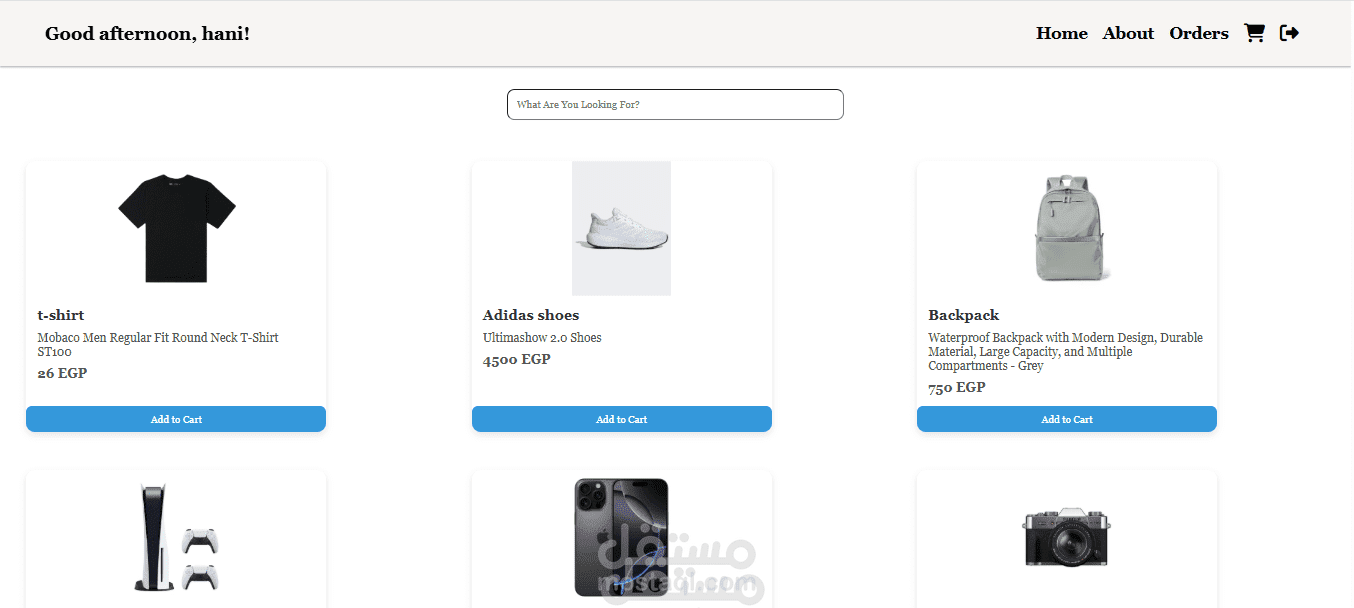The width and height of the screenshot is (1354, 608).
Task: Click the 't-shirt' product title
Action: 61,315
